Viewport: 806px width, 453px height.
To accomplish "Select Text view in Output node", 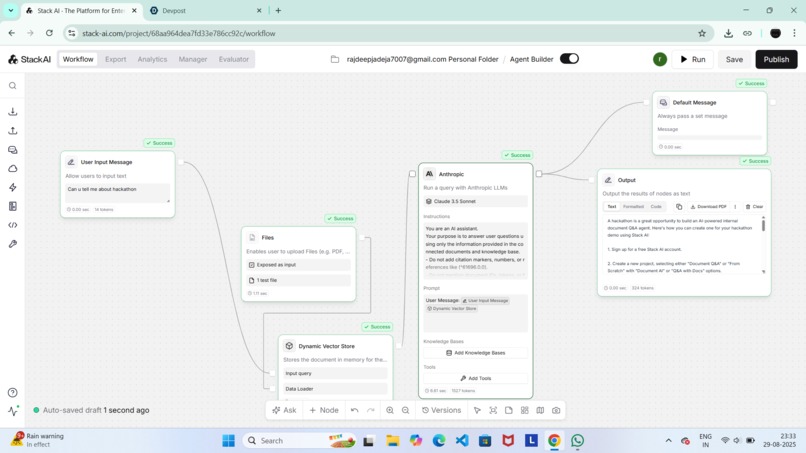I will coord(612,207).
